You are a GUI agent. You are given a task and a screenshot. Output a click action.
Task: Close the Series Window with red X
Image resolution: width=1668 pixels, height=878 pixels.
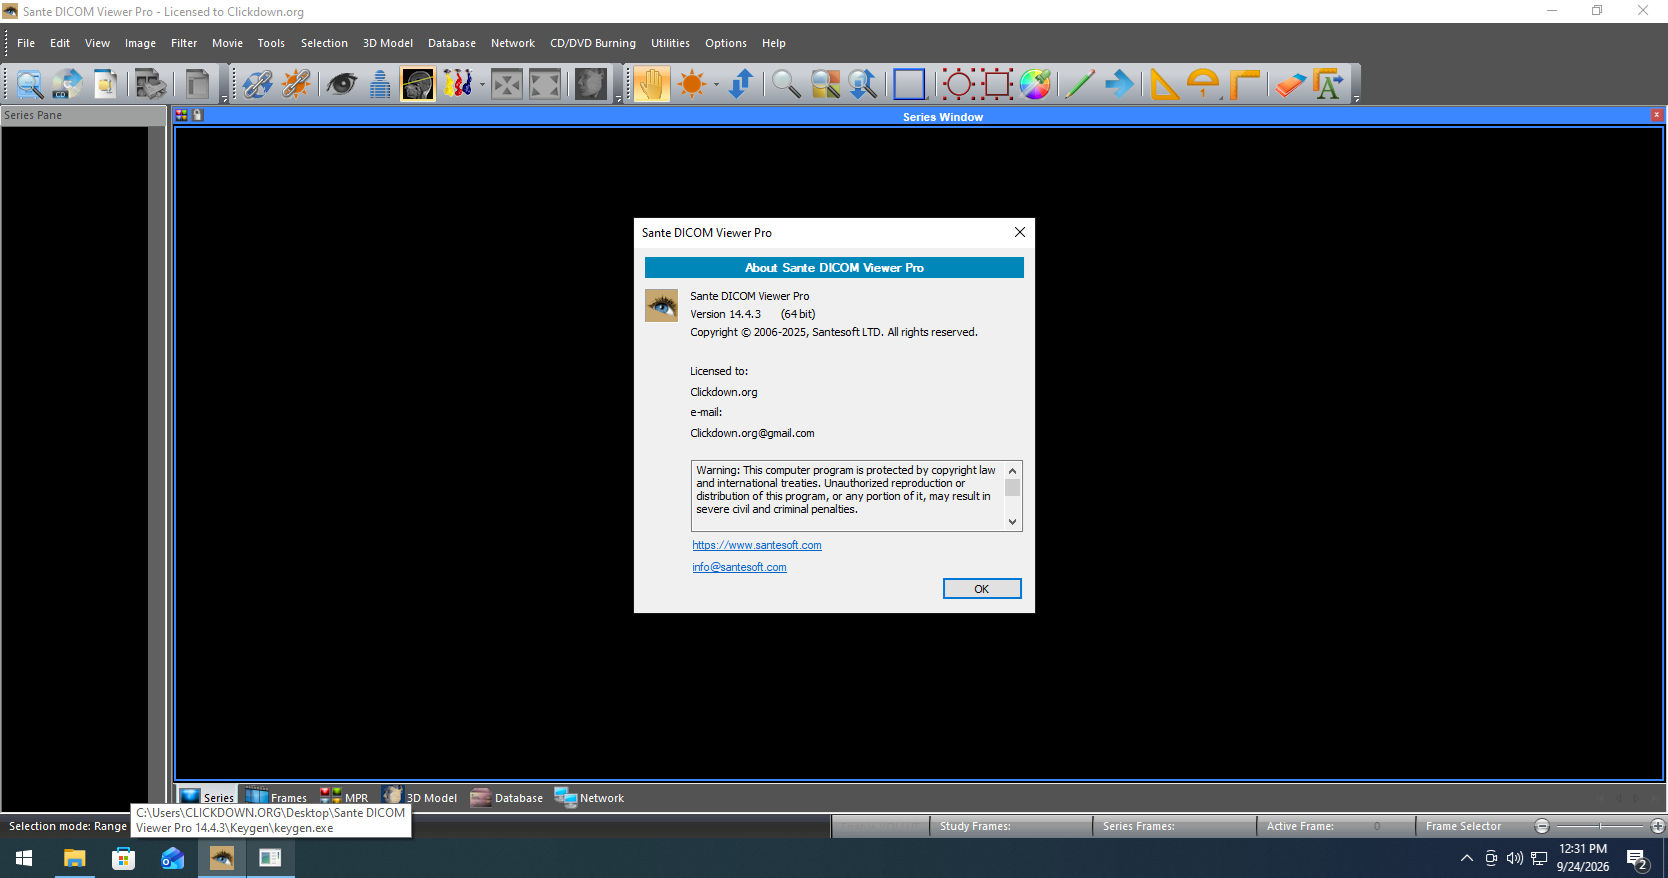pos(1657,116)
